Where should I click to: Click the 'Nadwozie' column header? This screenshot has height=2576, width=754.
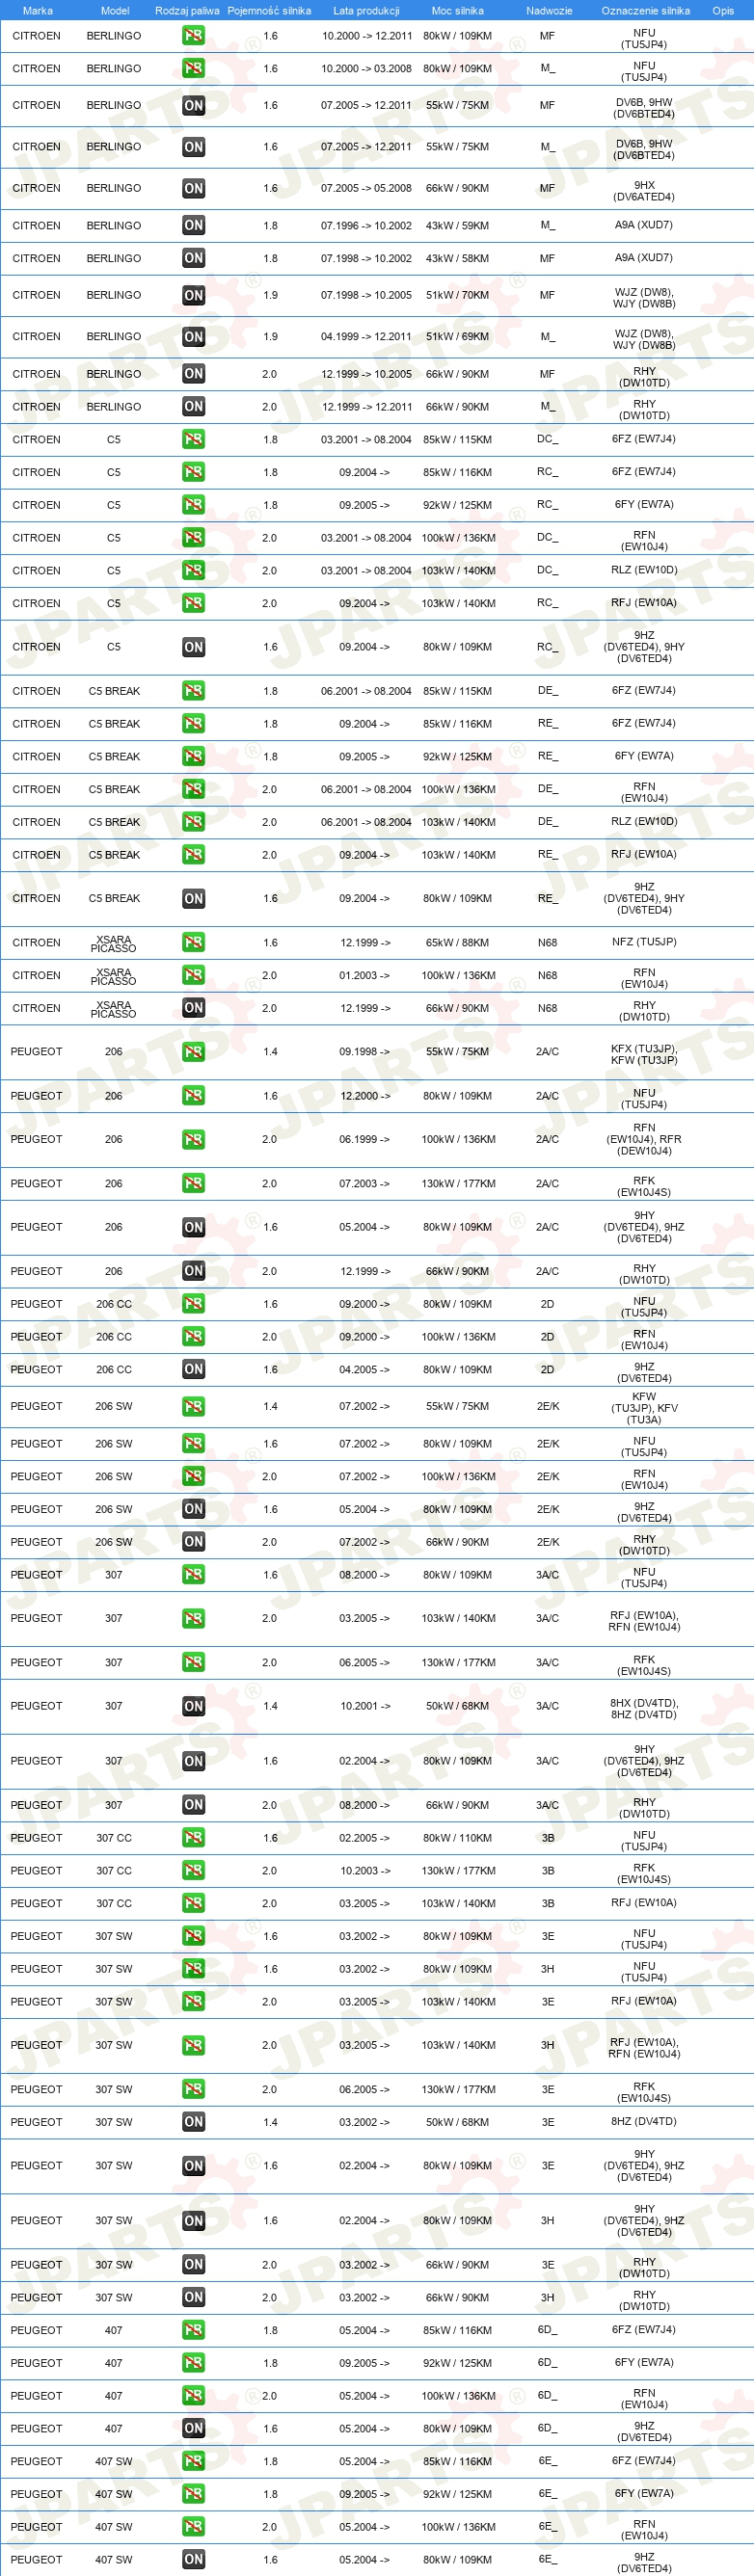[x=549, y=10]
